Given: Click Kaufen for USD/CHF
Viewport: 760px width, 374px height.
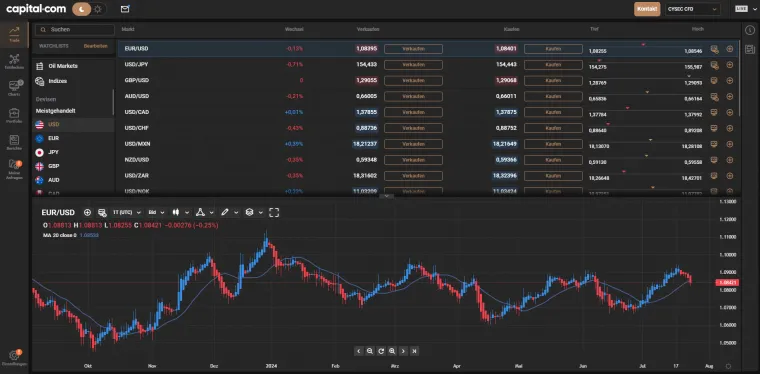Looking at the screenshot, I should [553, 128].
